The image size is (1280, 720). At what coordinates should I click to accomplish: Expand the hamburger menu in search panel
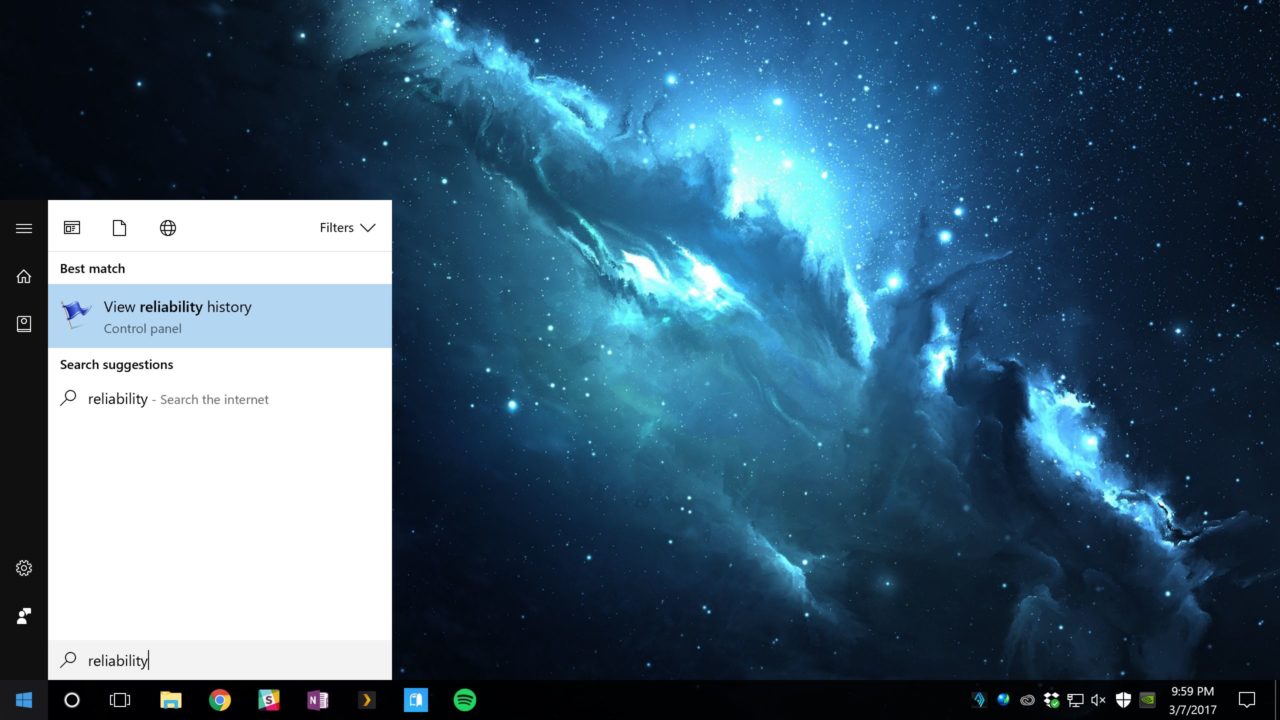24,228
